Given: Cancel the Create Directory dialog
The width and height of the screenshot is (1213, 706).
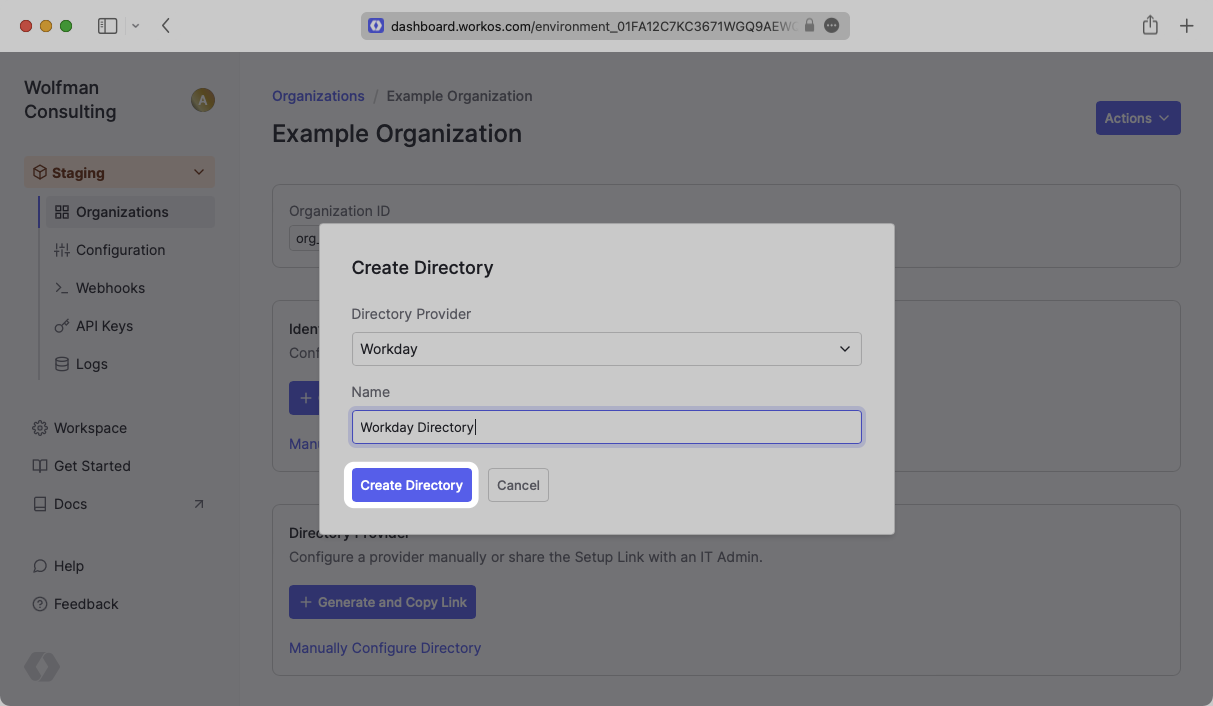Looking at the screenshot, I should [x=518, y=485].
